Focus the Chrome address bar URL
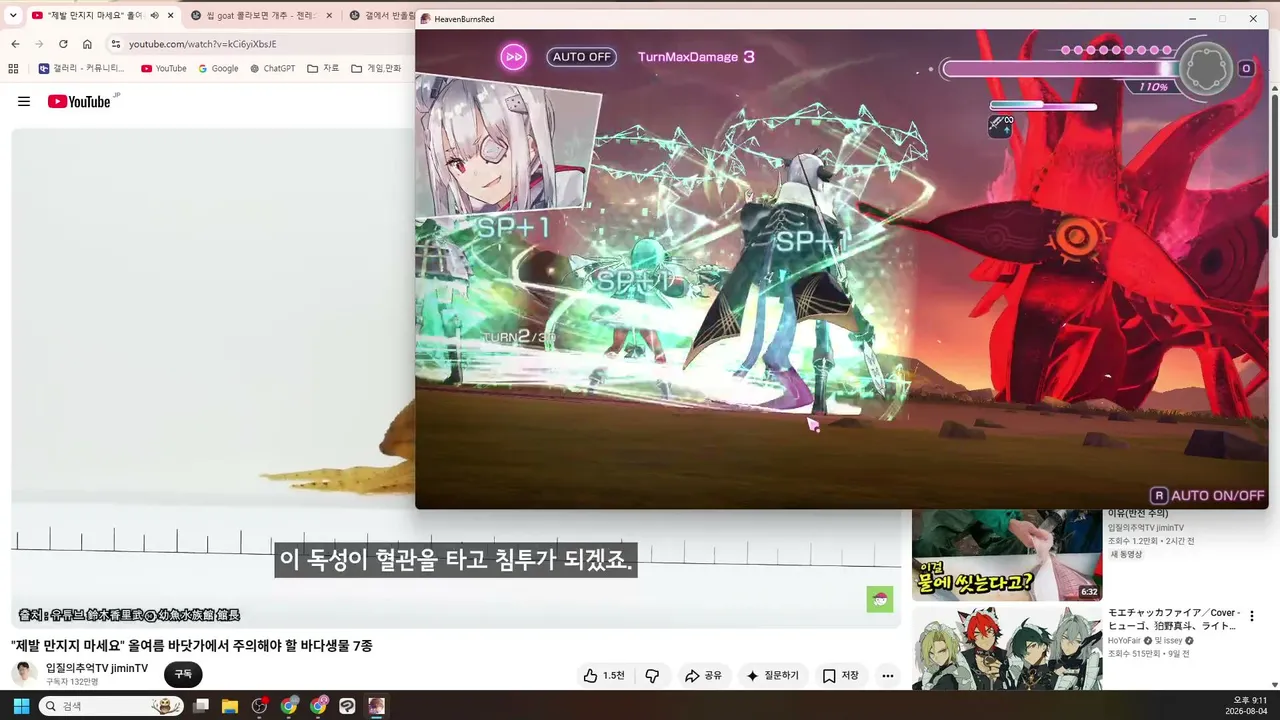1280x720 pixels. (202, 44)
